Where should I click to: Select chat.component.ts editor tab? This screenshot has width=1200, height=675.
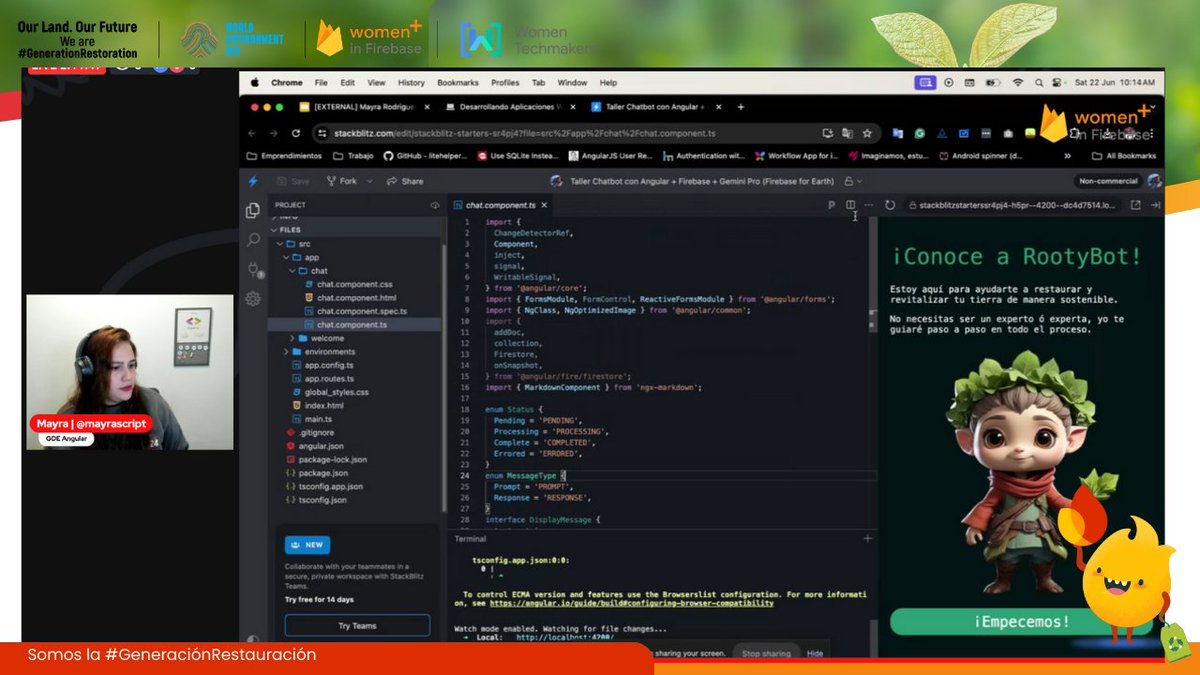click(500, 205)
